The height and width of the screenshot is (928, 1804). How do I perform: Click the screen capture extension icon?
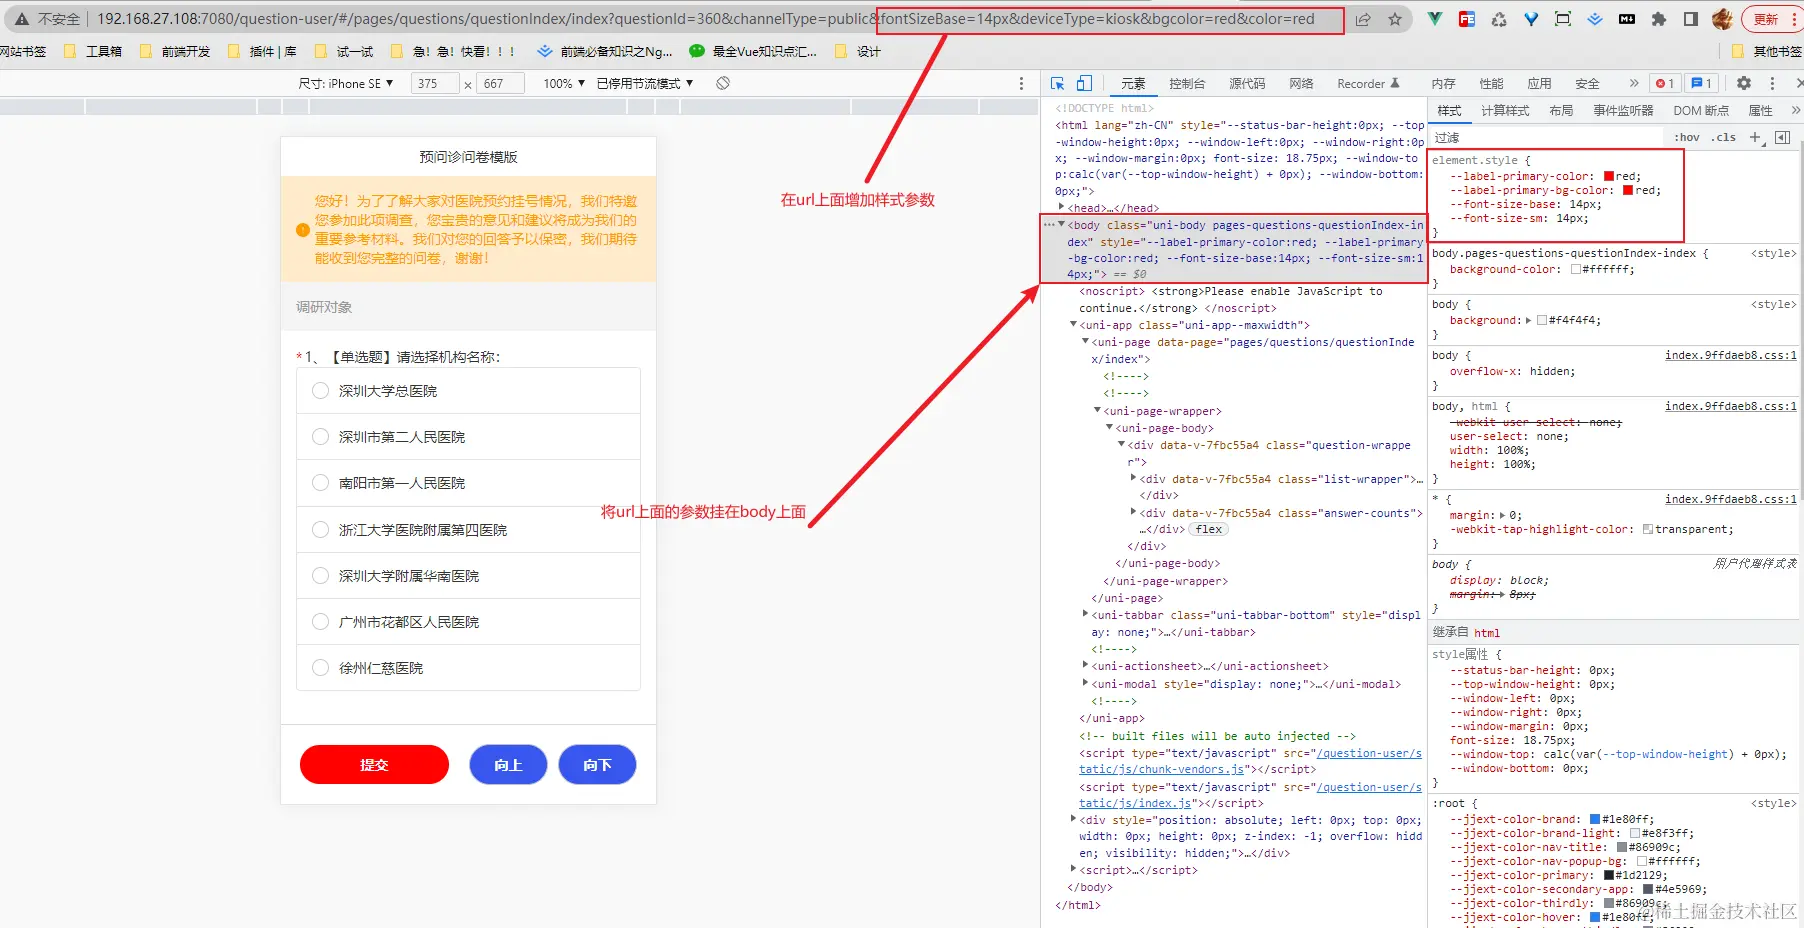coord(1563,19)
